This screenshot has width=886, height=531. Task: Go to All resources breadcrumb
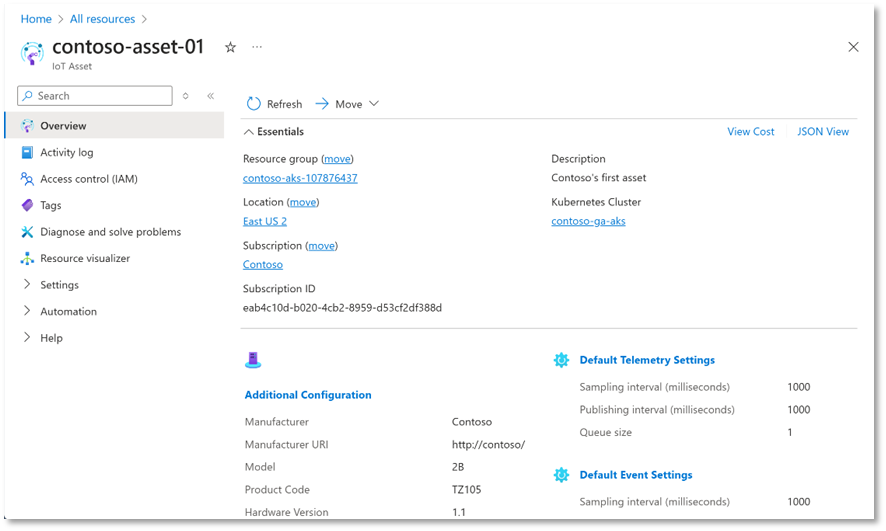point(102,19)
